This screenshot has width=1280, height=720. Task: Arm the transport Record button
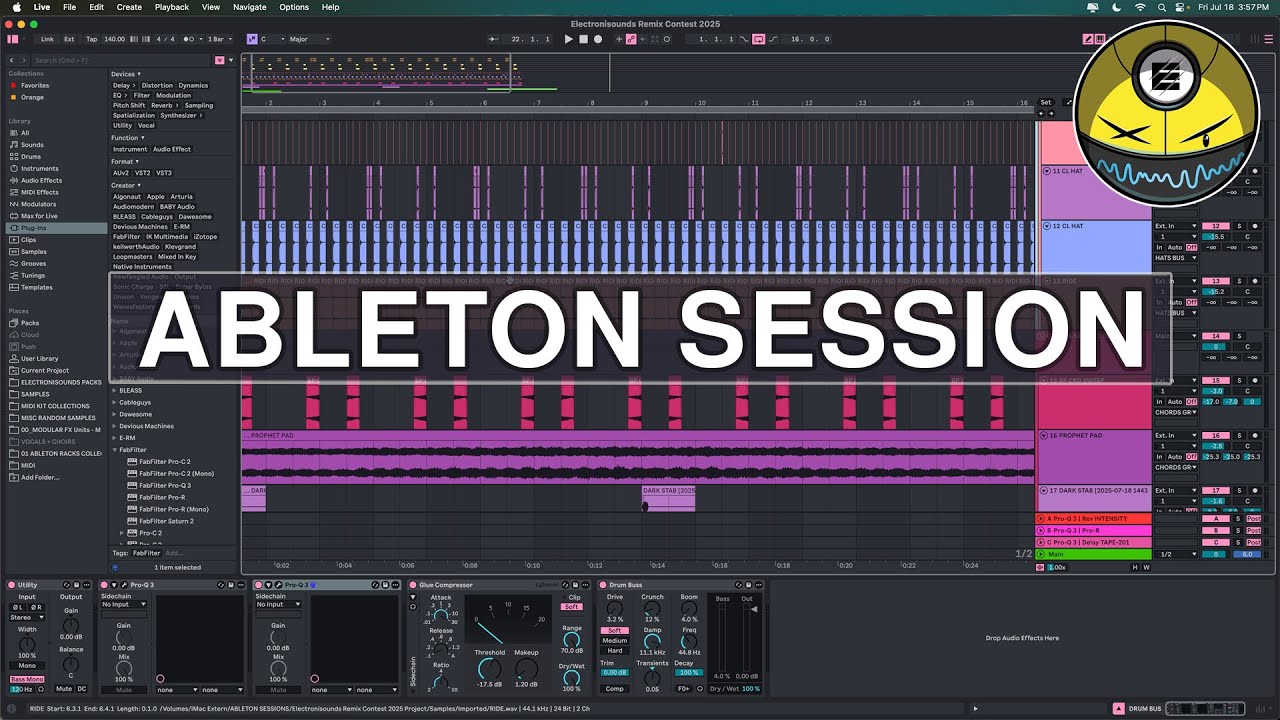coord(598,39)
